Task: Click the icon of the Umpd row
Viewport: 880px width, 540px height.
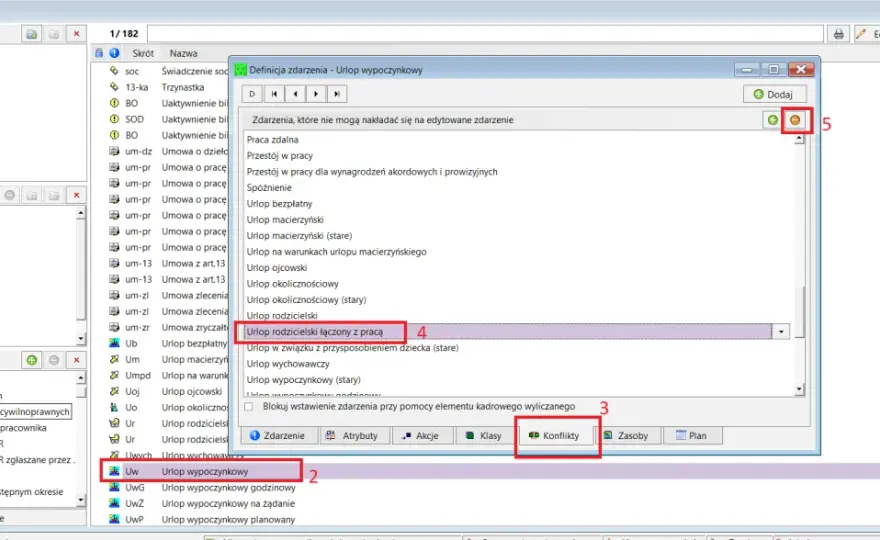Action: 114,375
